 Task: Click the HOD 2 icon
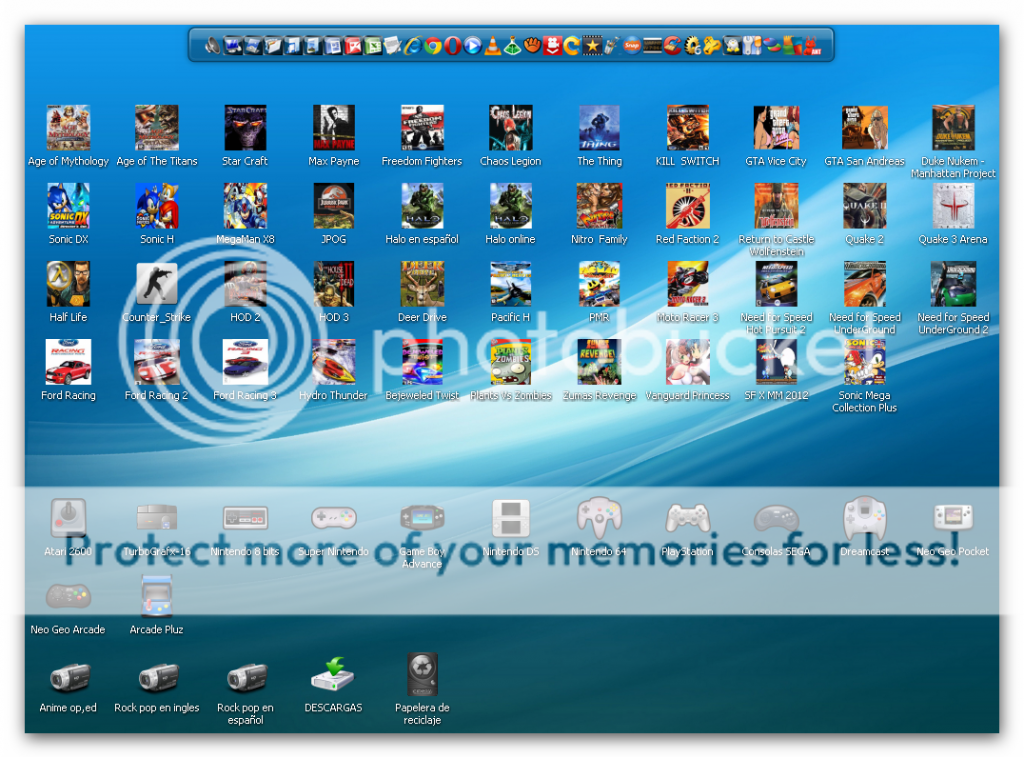tap(246, 284)
